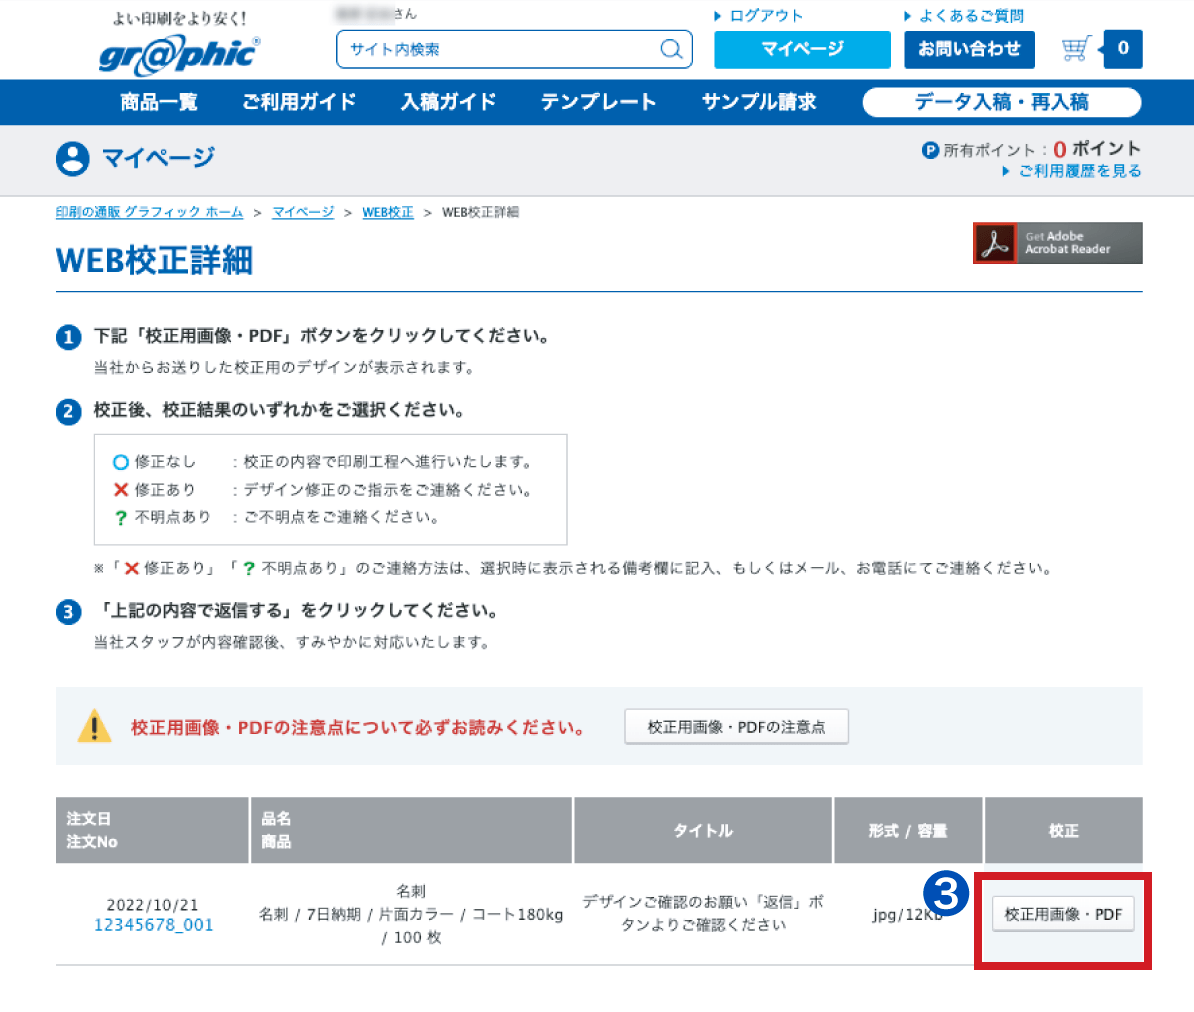
Task: Select テンプレート in navigation bar
Action: [x=598, y=102]
